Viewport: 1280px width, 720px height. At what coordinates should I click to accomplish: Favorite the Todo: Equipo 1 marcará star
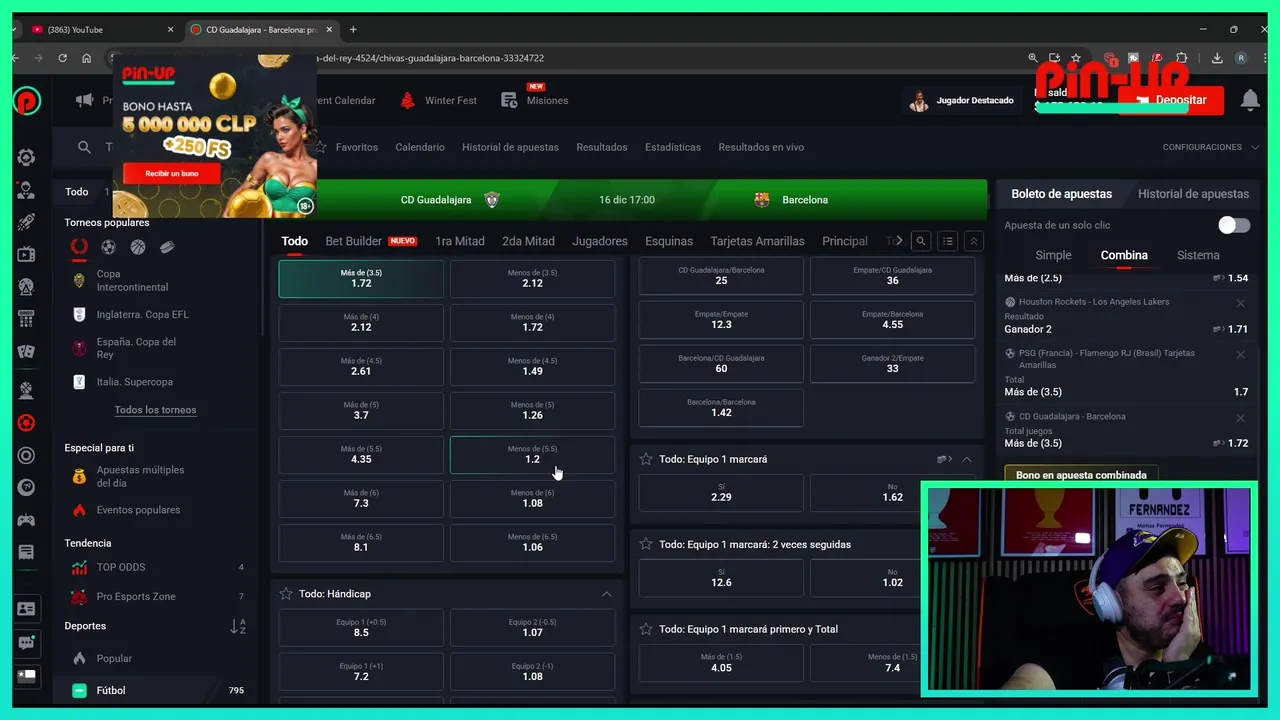[646, 459]
